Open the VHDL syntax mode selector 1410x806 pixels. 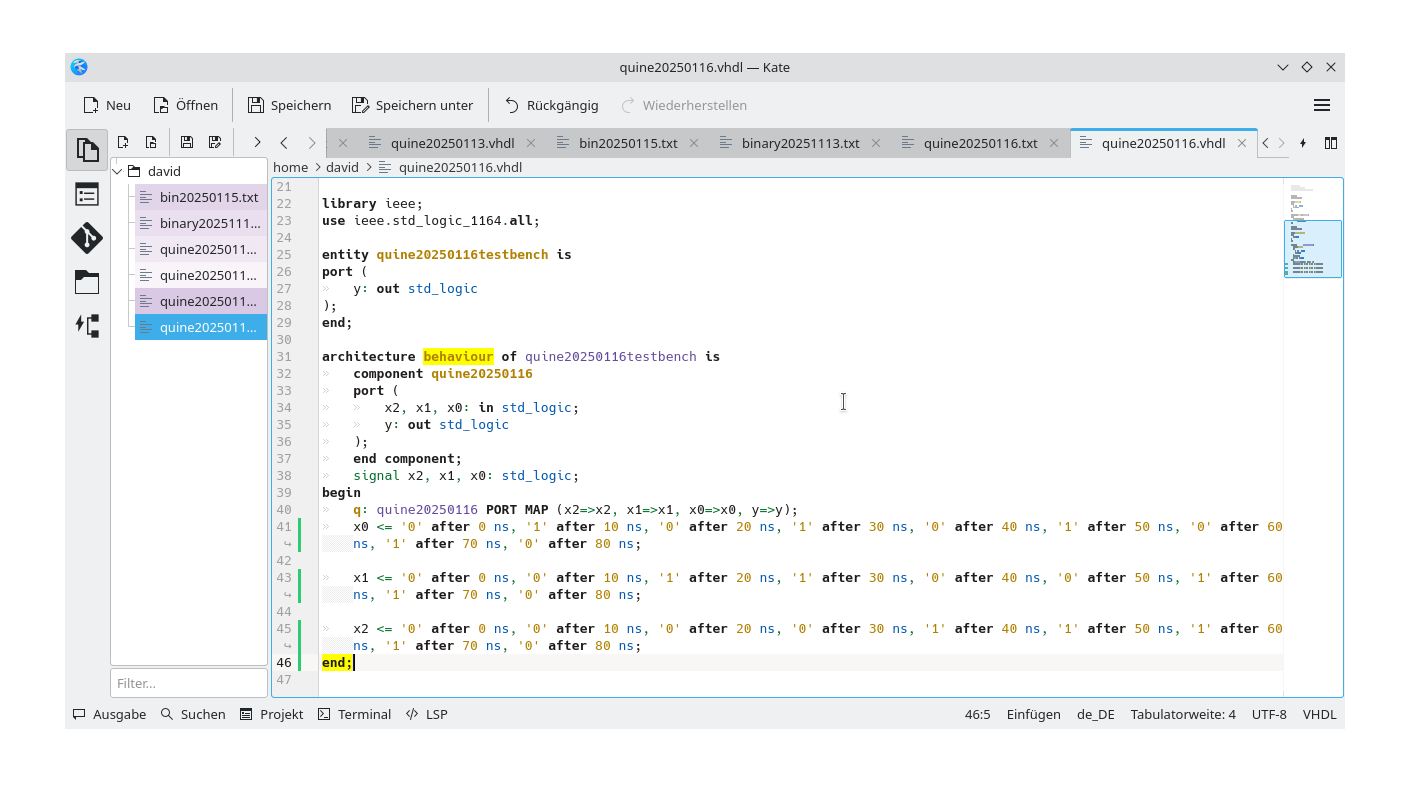1319,714
